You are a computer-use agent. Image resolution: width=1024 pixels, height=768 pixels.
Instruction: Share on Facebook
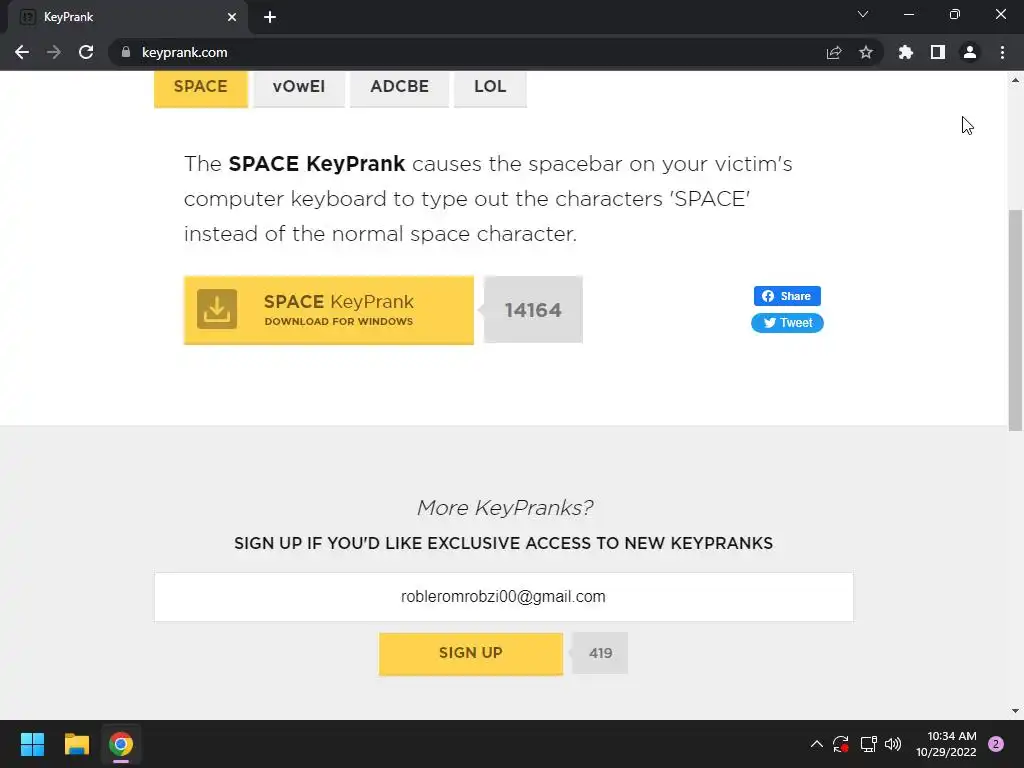(787, 296)
